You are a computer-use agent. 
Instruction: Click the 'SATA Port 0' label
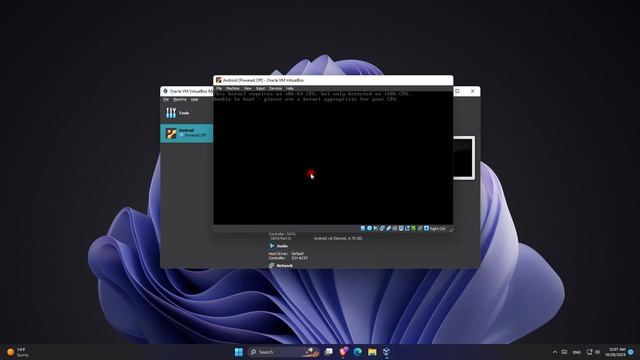[x=281, y=238]
